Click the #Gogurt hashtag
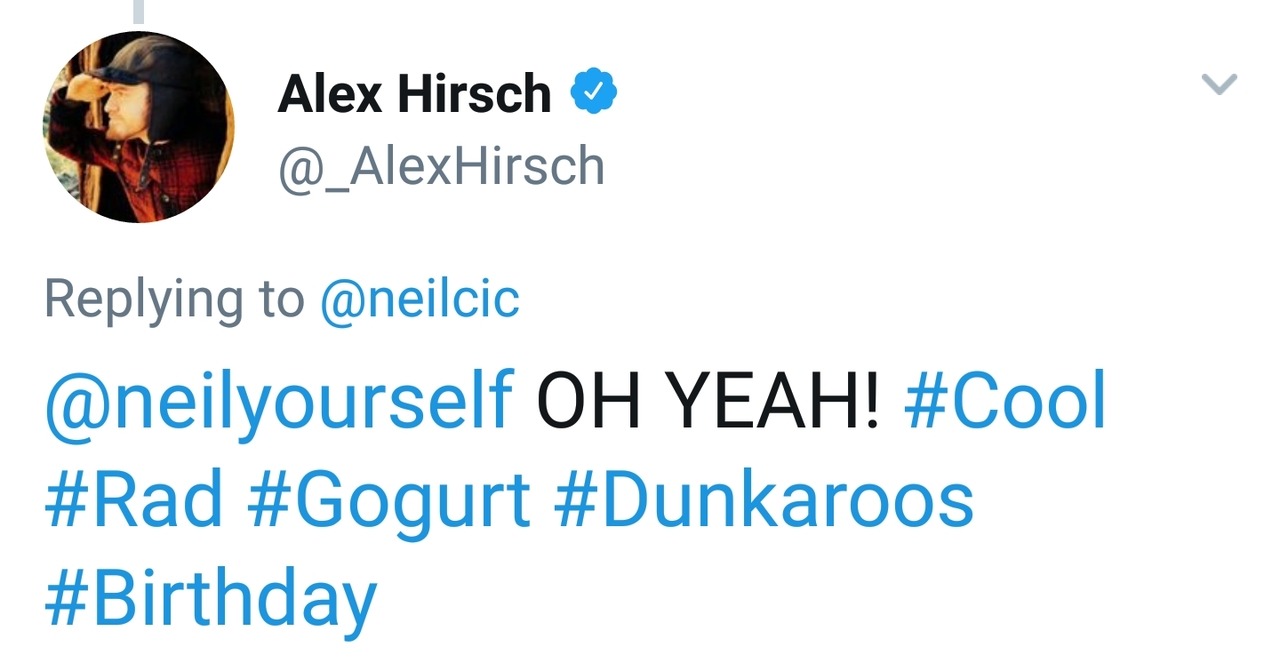The height and width of the screenshot is (663, 1280). [x=388, y=501]
